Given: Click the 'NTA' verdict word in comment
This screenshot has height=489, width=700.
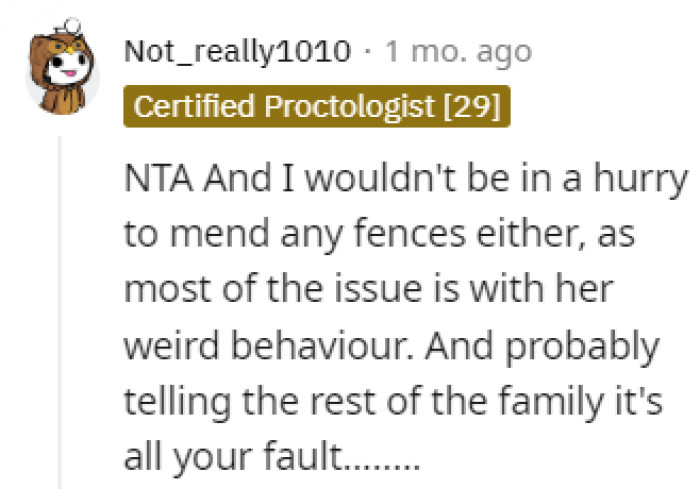Looking at the screenshot, I should point(158,178).
